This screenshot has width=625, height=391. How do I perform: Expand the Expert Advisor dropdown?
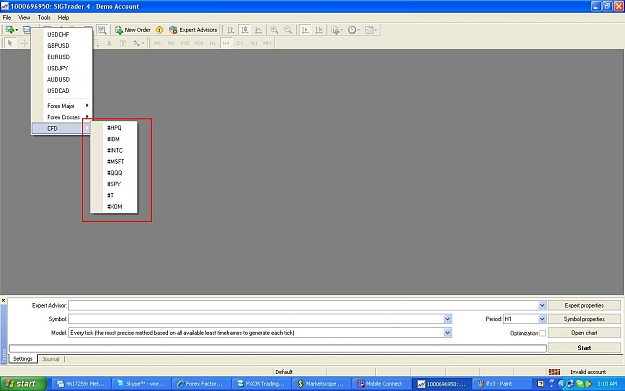click(x=542, y=306)
